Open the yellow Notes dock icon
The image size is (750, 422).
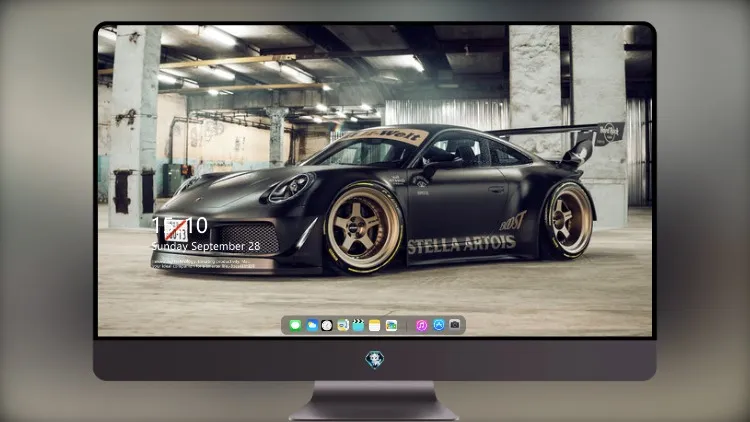[x=375, y=325]
